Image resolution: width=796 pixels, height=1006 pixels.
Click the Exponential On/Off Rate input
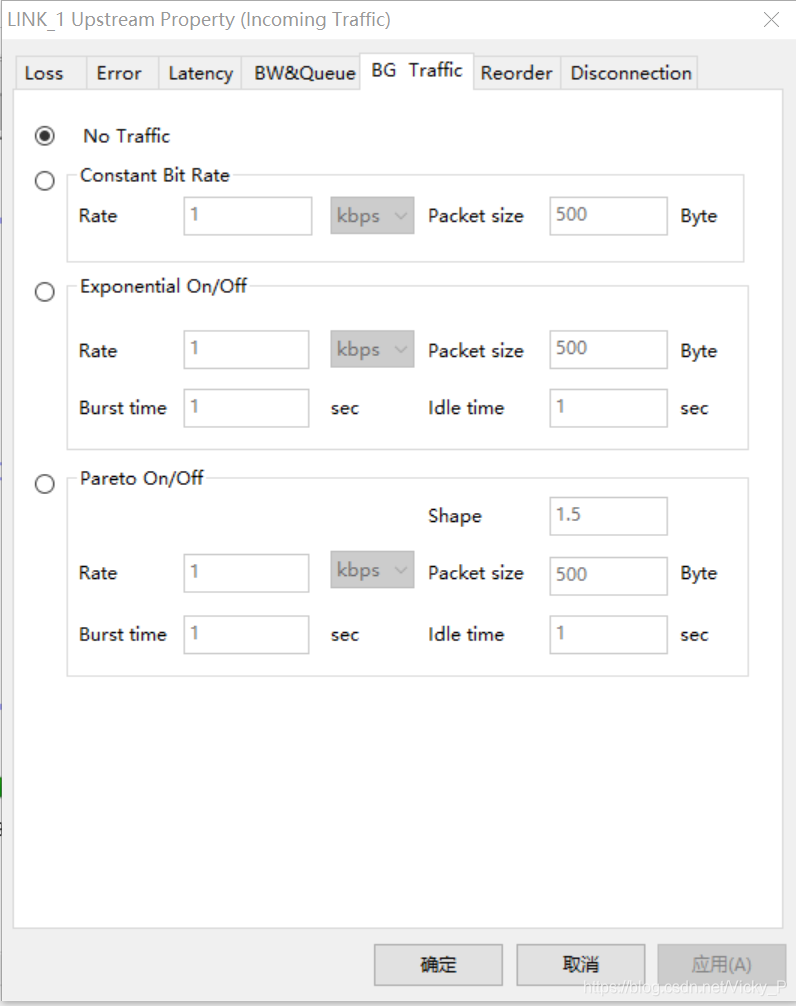point(246,350)
